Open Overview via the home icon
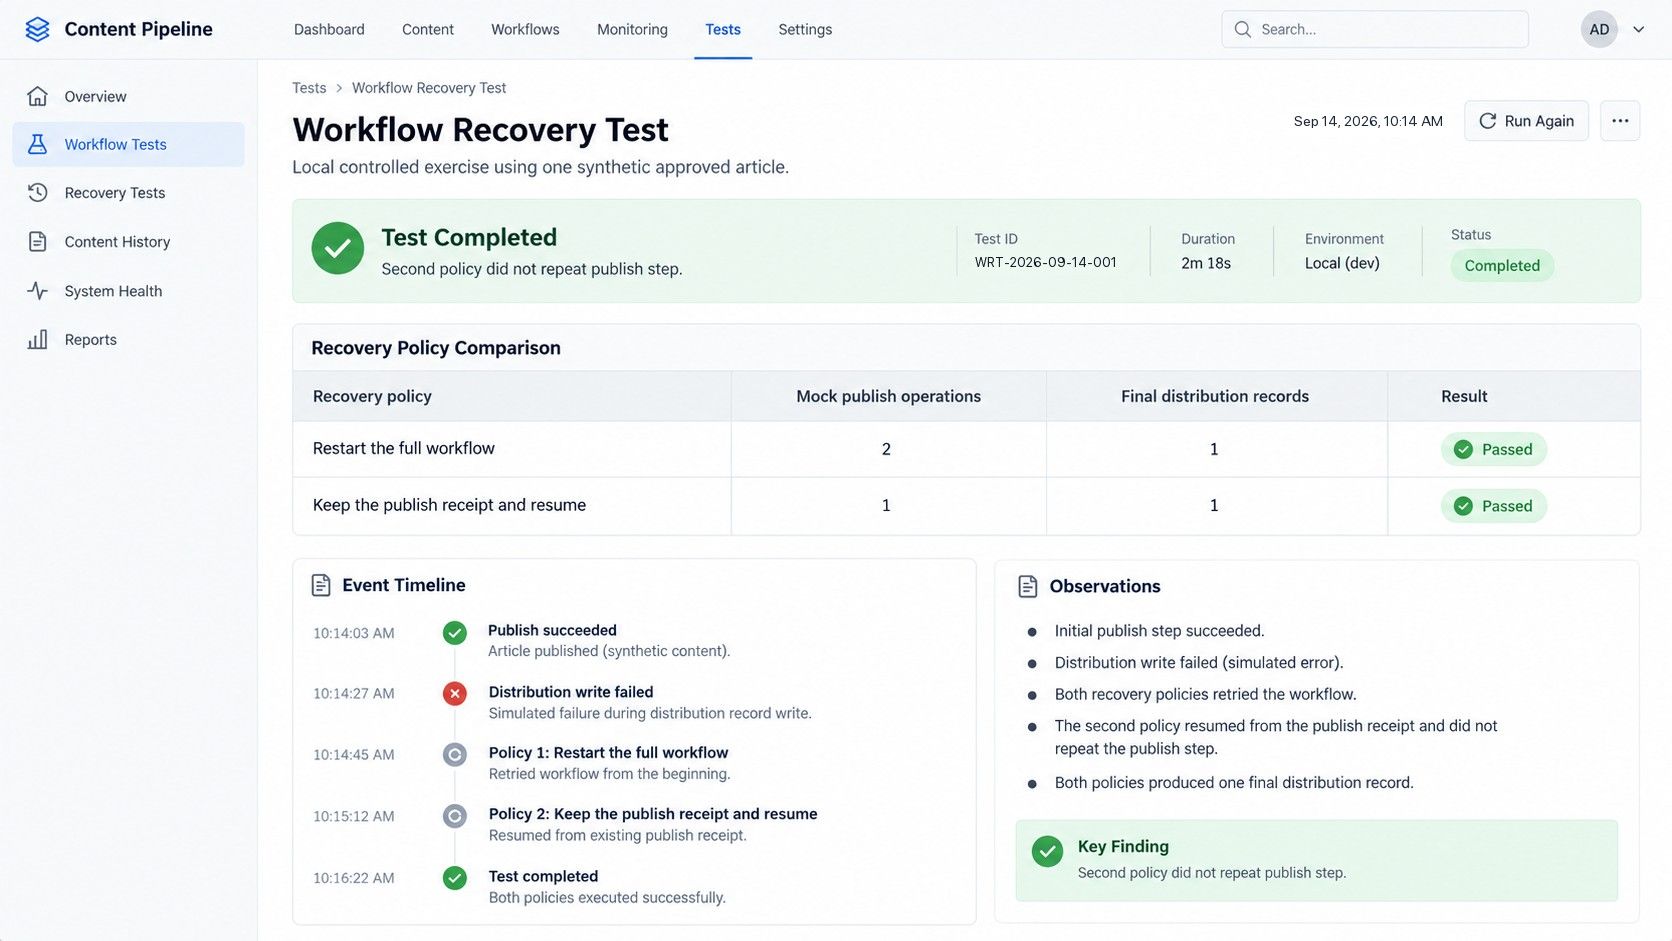Viewport: 1672px width, 941px height. (37, 96)
